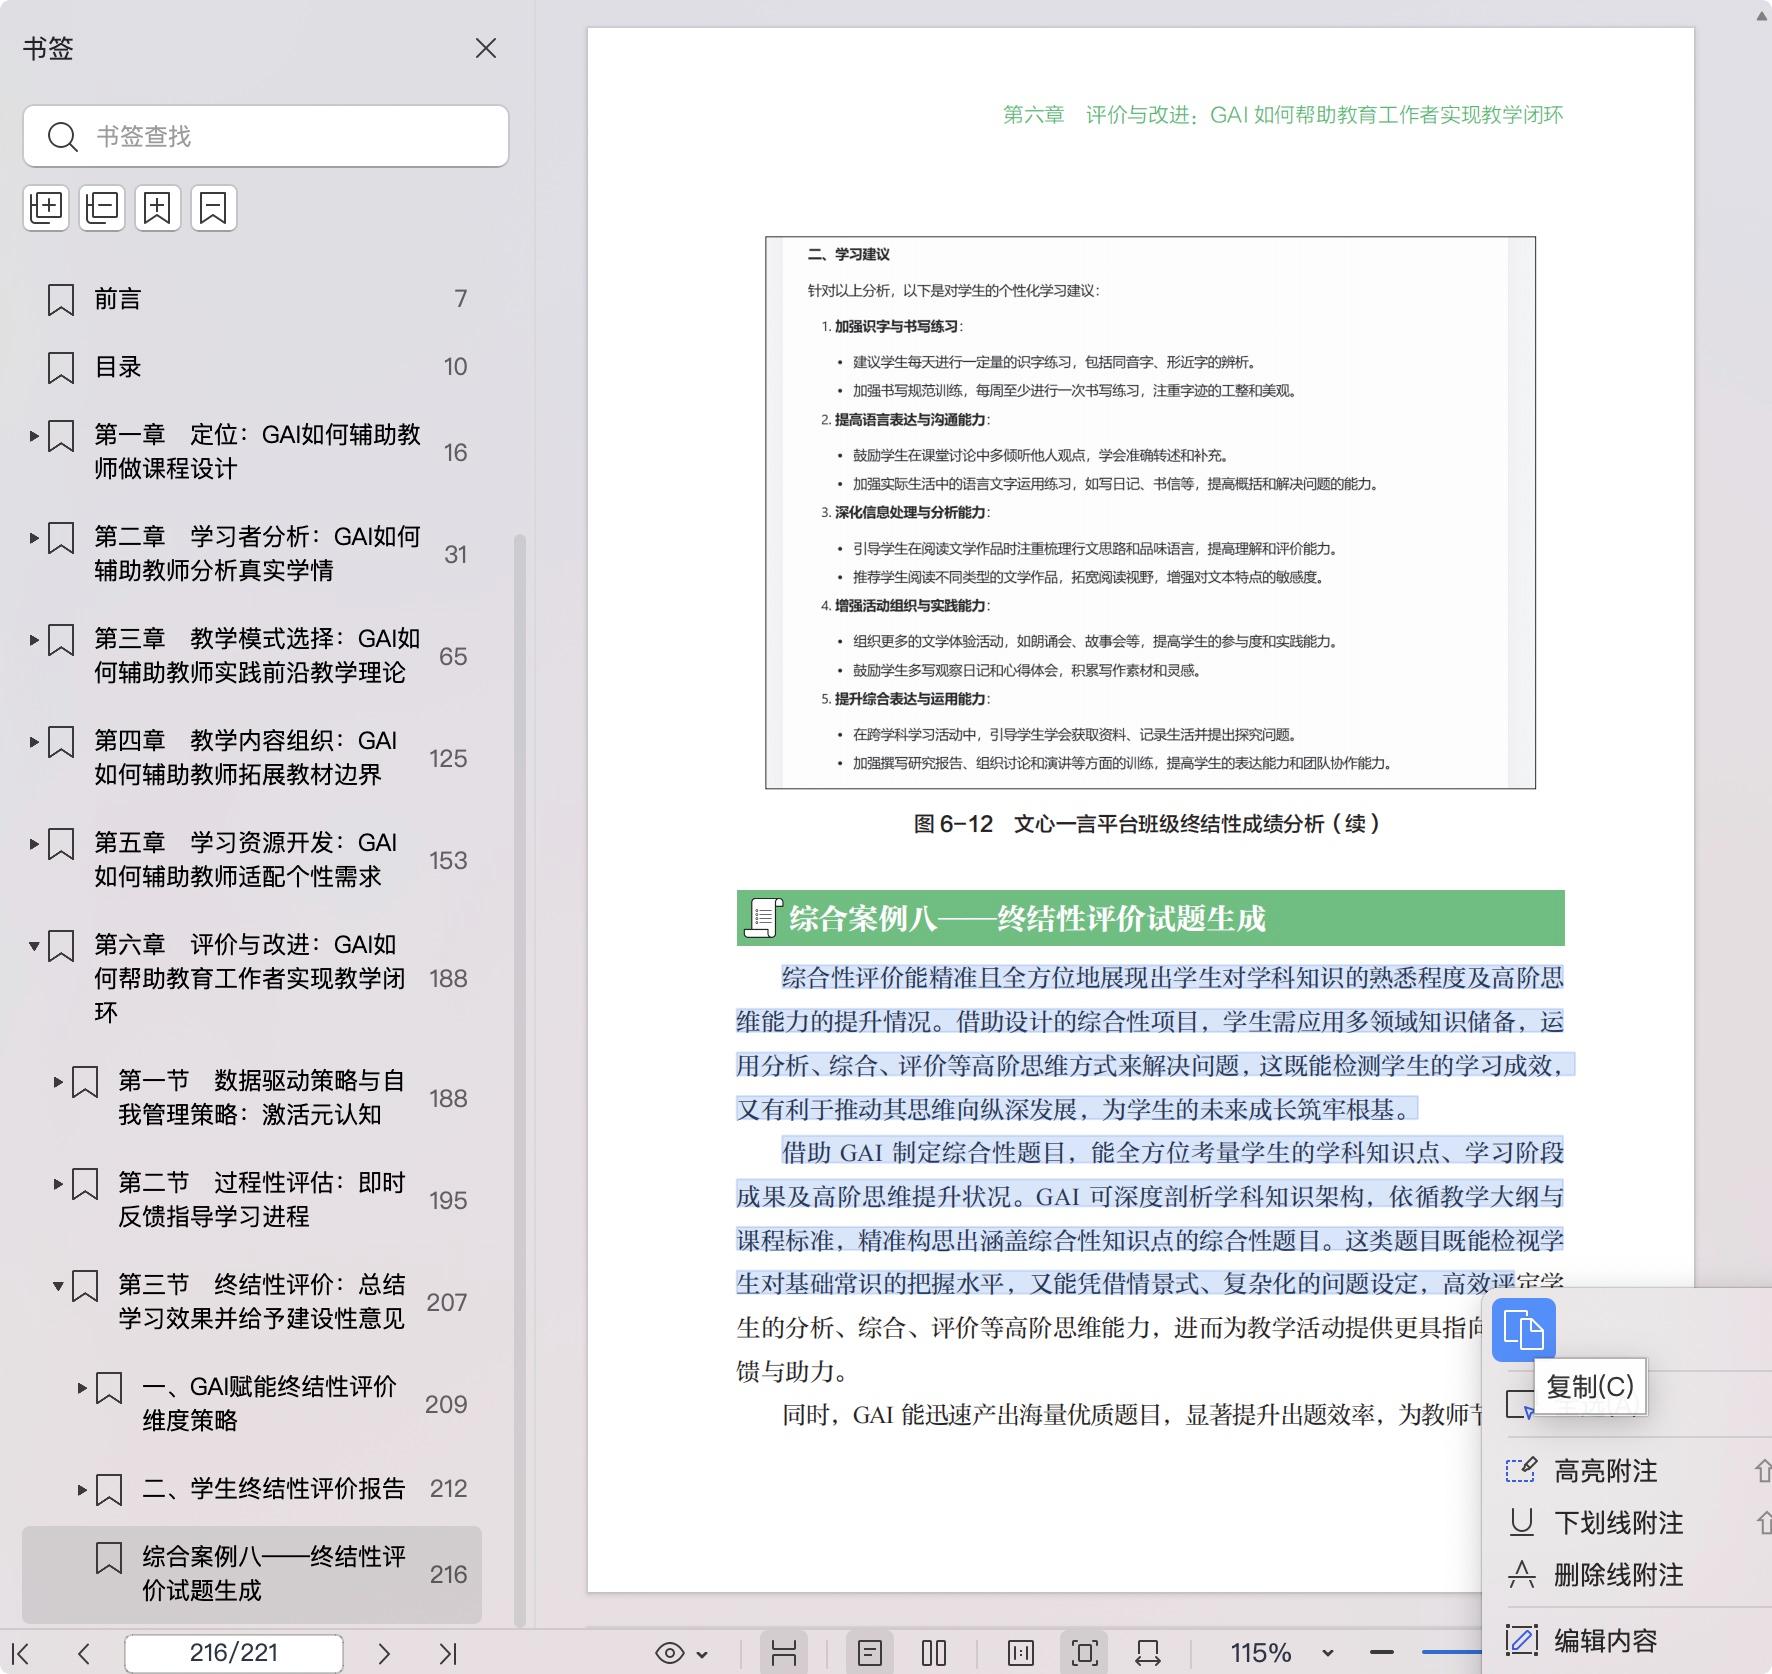This screenshot has height=1674, width=1772.
Task: Toggle the fit-to-screen display mode
Action: pos(1085,1652)
